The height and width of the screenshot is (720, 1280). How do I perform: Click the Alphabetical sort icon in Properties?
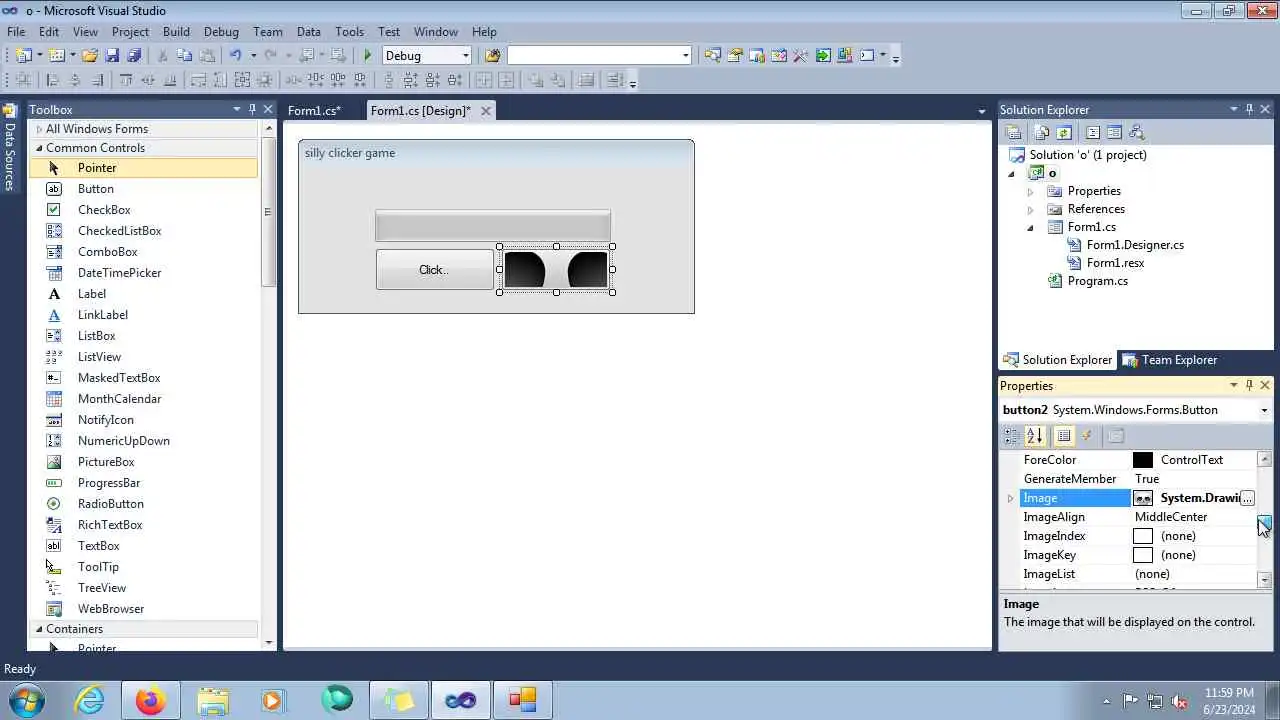pos(1035,436)
